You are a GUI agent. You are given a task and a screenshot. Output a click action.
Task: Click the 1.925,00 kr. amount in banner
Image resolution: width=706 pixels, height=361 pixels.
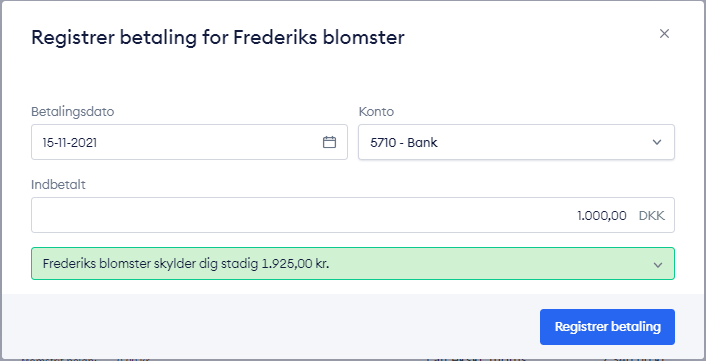click(295, 264)
